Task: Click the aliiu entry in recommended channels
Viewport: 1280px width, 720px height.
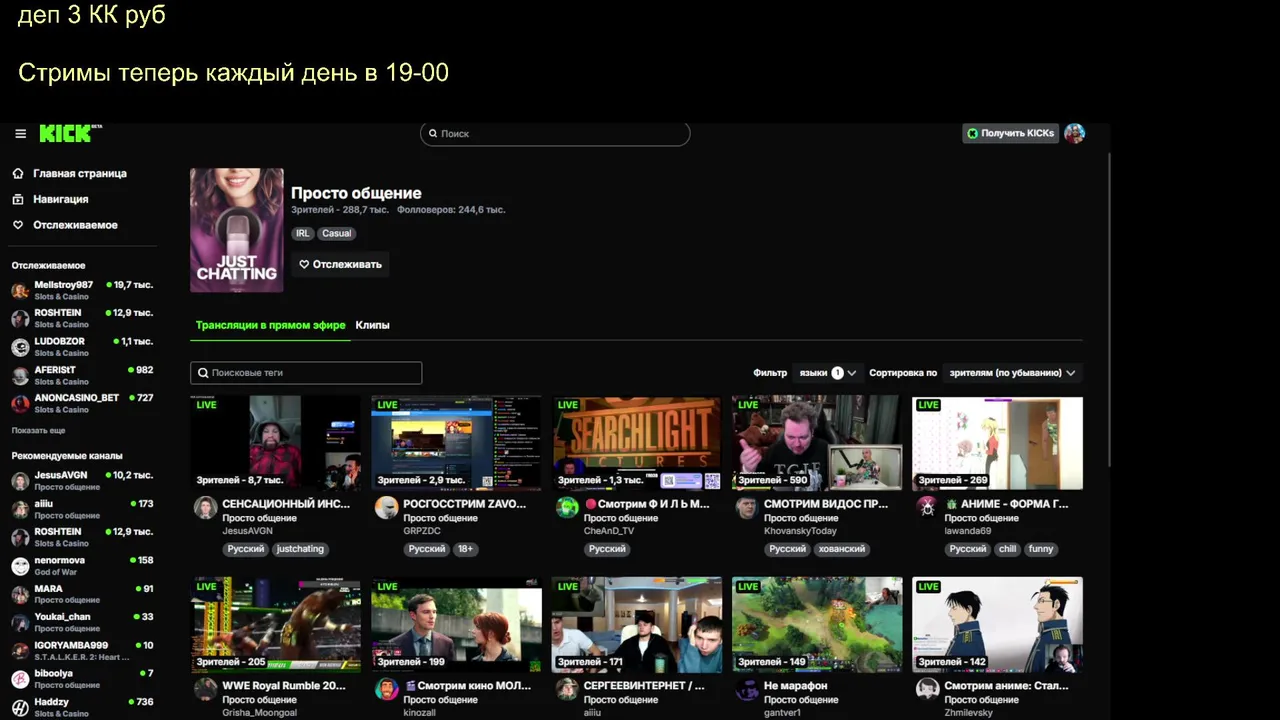Action: pos(82,509)
